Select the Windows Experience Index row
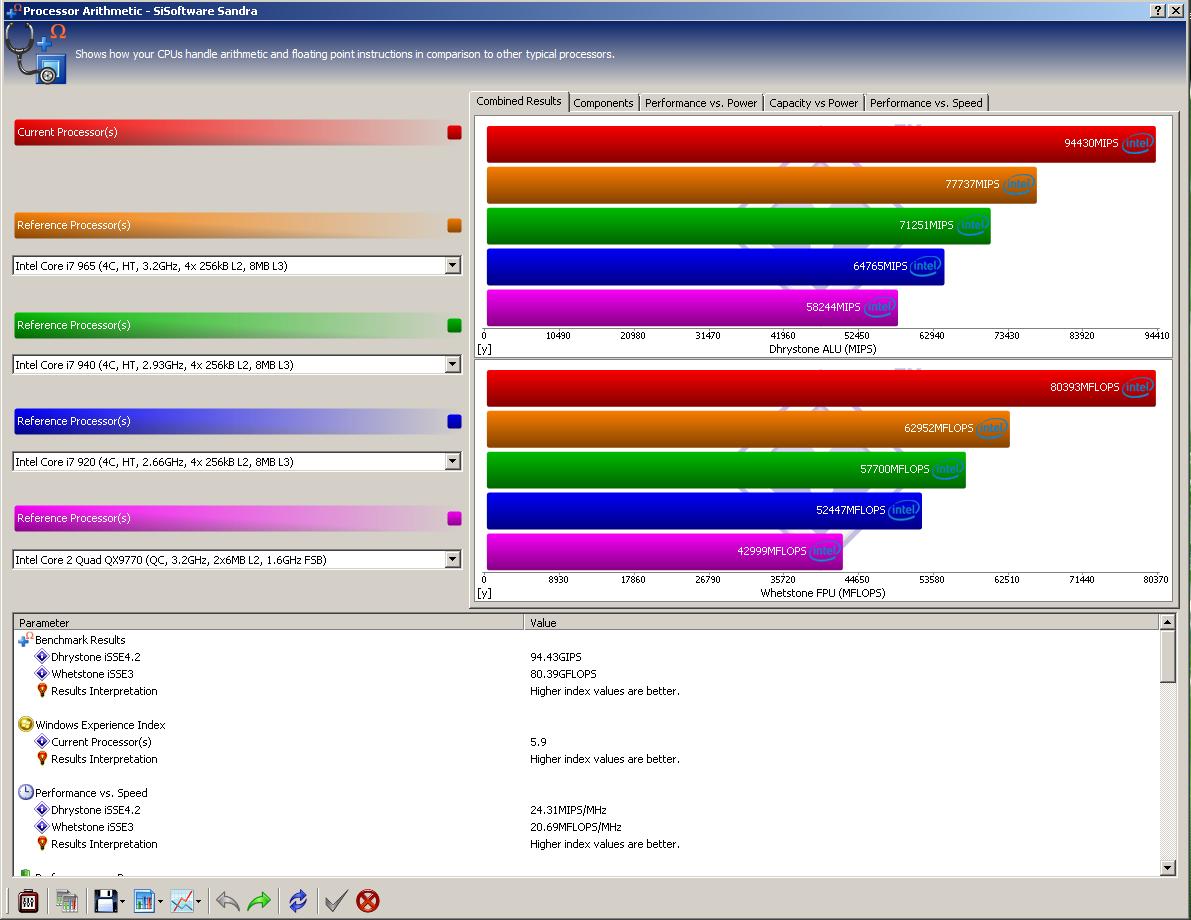The height and width of the screenshot is (920, 1191). (x=586, y=724)
